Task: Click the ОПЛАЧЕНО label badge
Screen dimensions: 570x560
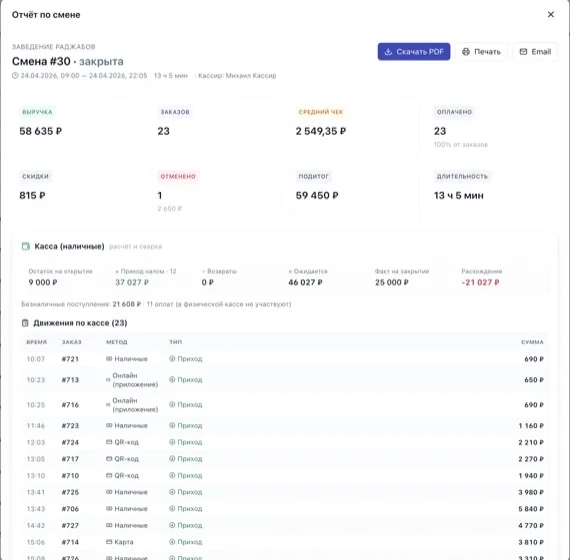Action: pos(454,112)
